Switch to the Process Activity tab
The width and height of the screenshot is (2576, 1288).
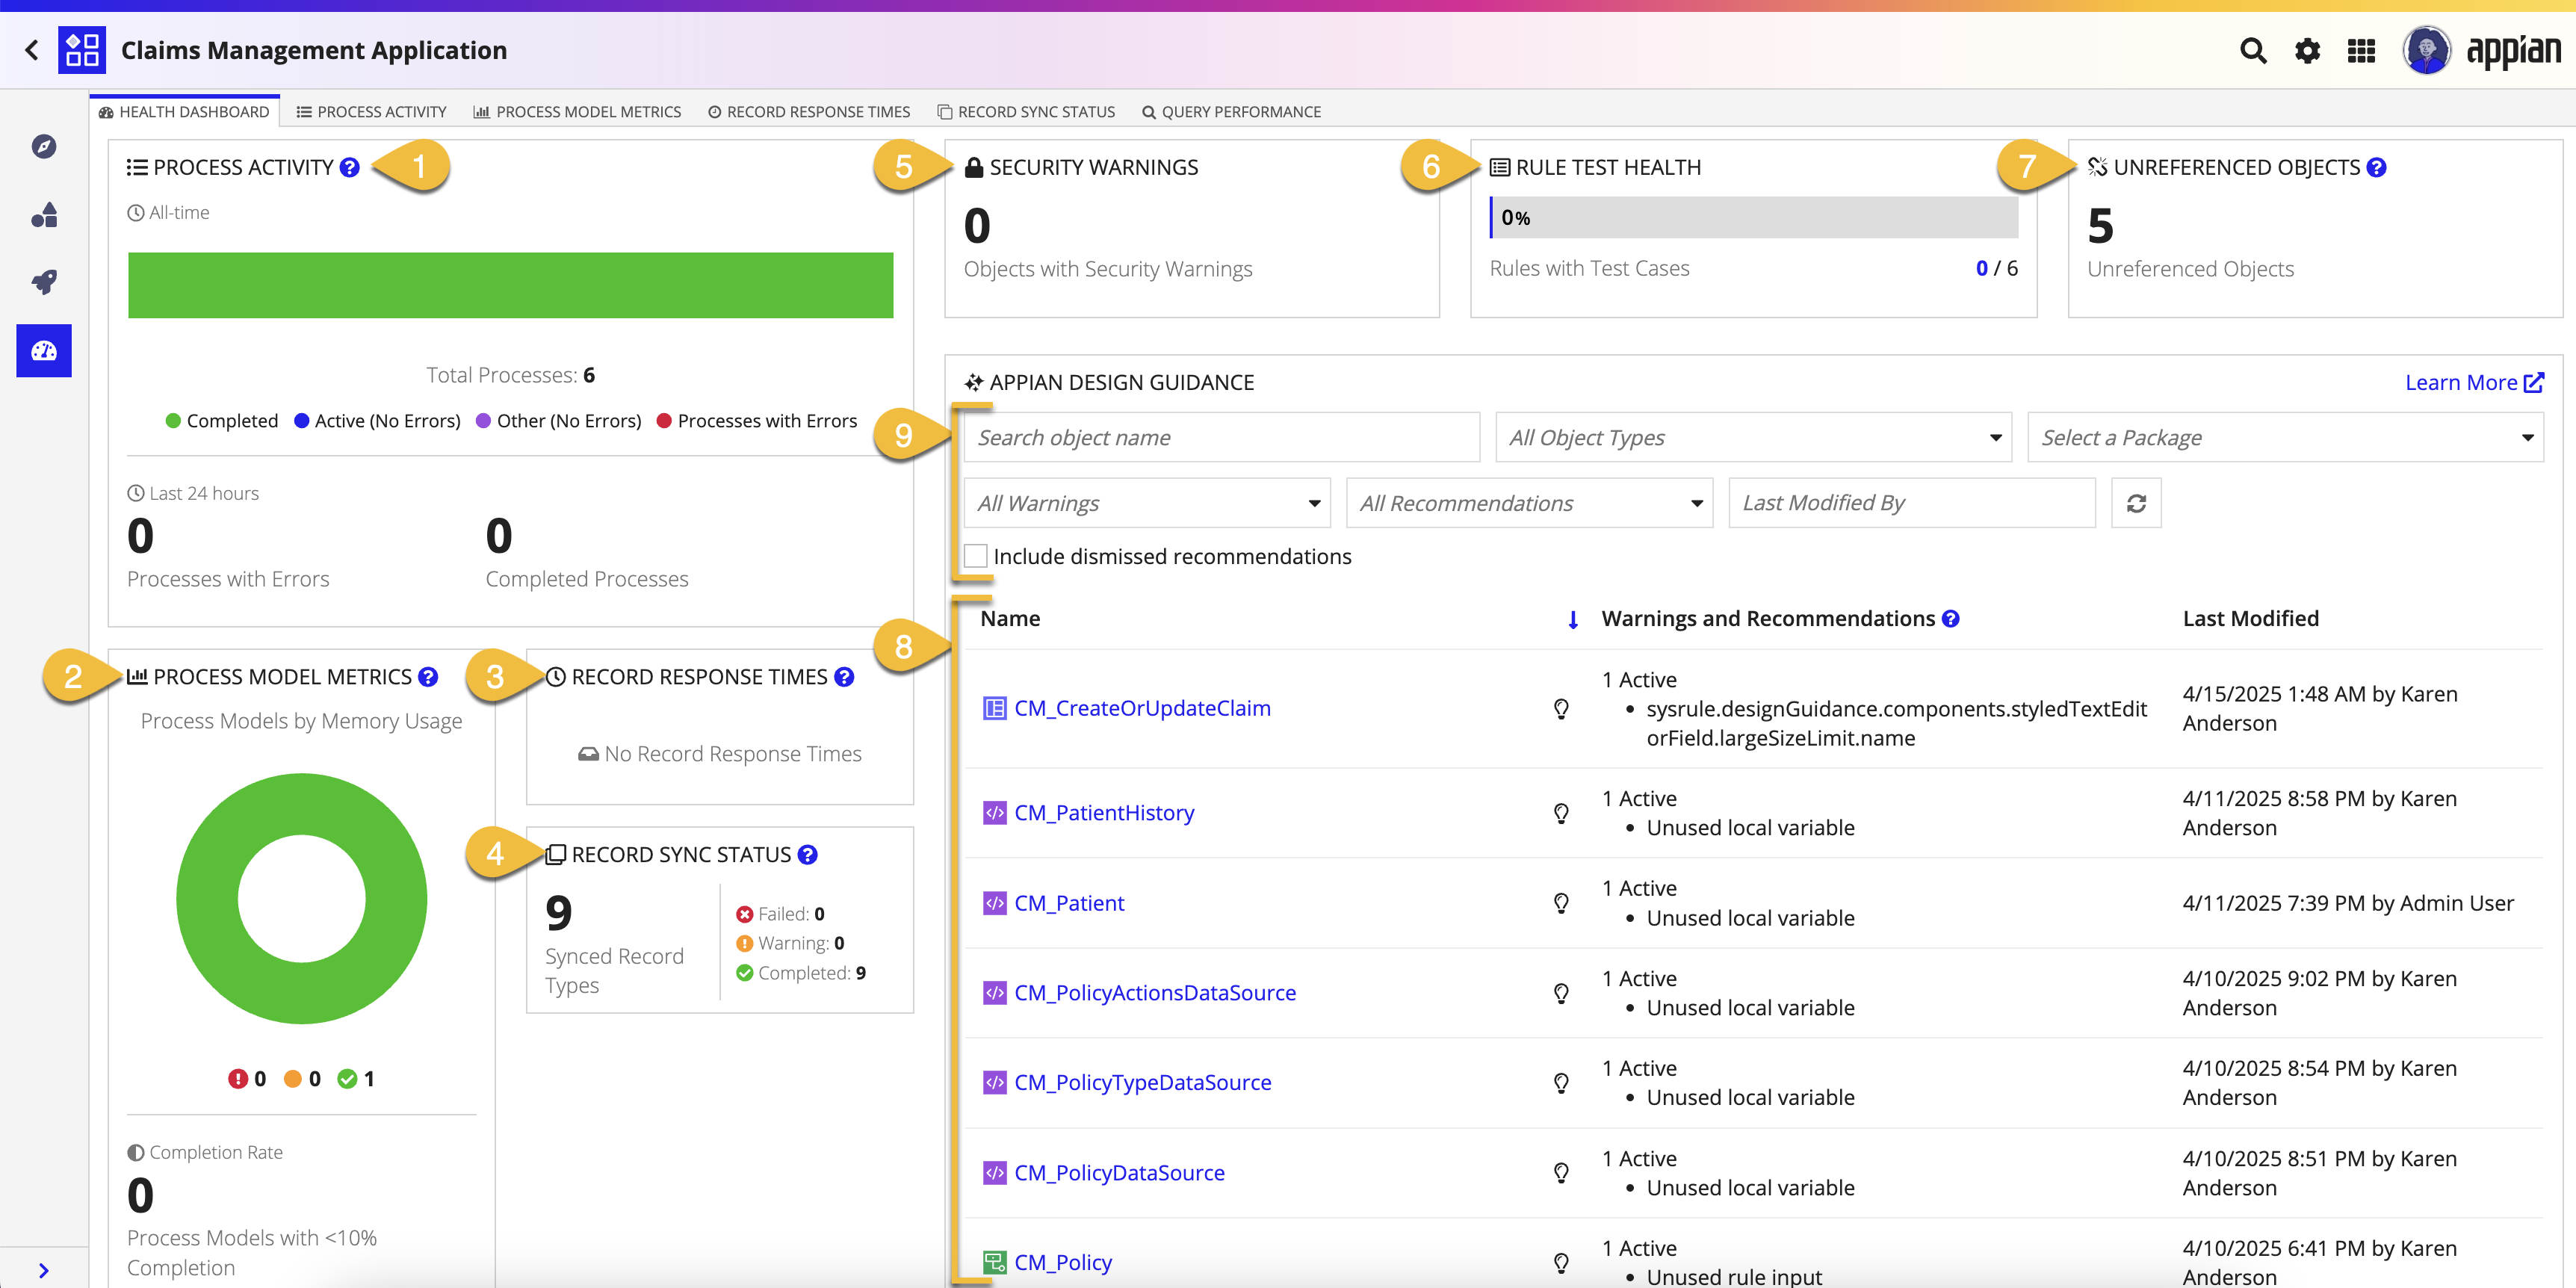371,112
